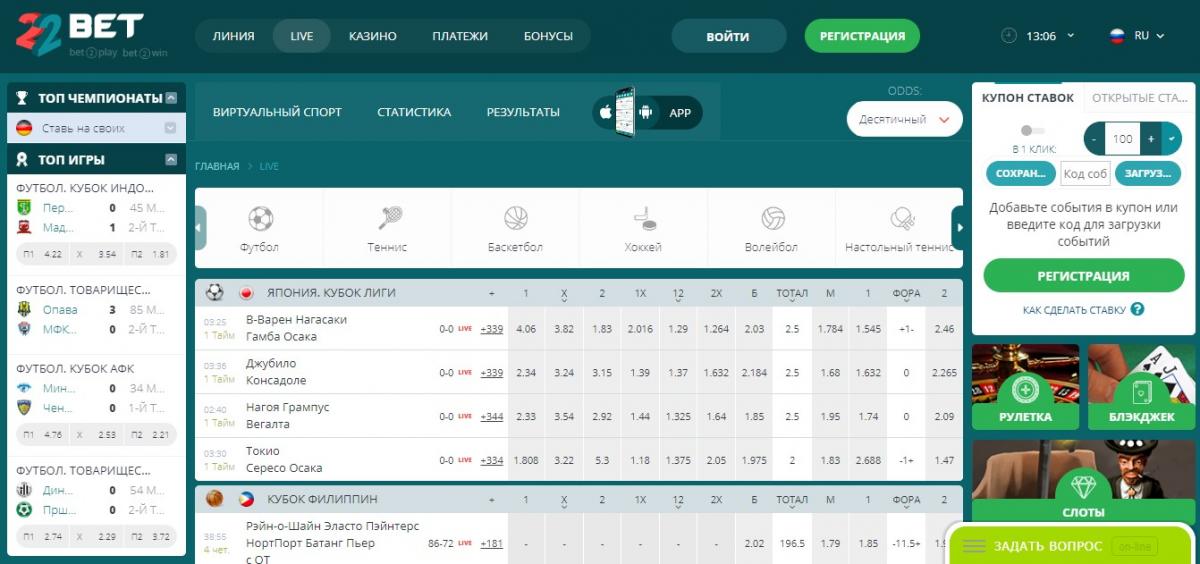1200x564 pixels.
Task: Click the Russian flag language icon
Action: (1117, 36)
